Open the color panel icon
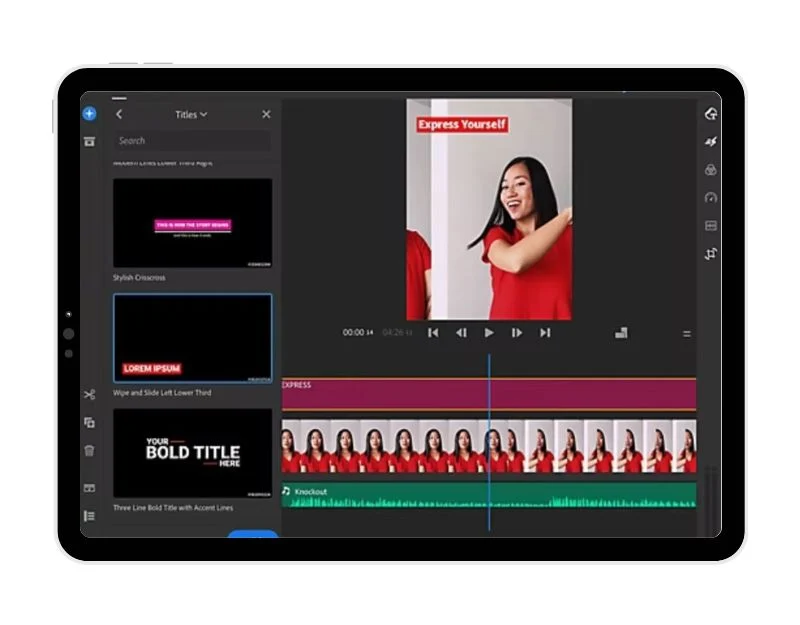 tap(711, 170)
